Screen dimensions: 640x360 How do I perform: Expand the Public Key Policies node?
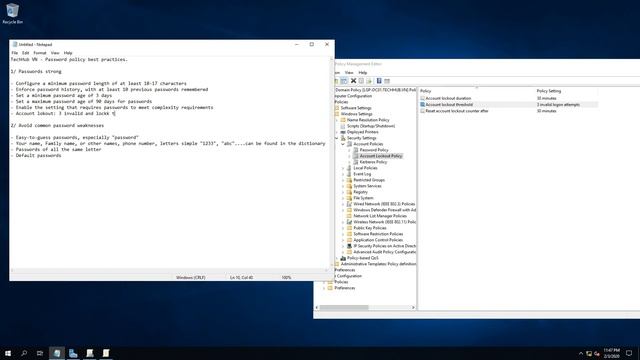pyautogui.click(x=343, y=228)
